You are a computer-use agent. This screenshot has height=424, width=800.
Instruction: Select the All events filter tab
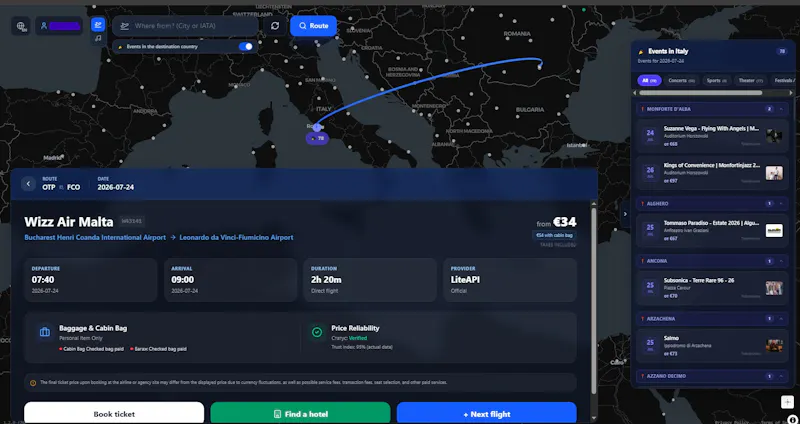click(x=649, y=81)
